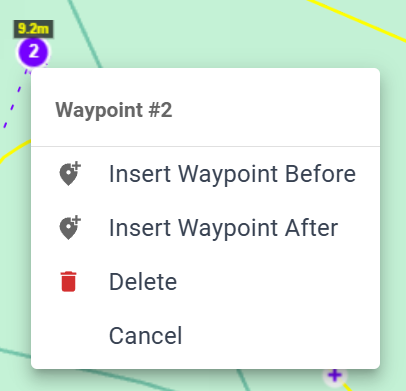406x391 pixels.
Task: Click the teal path at bottom-left corner
Action: pos(15,354)
